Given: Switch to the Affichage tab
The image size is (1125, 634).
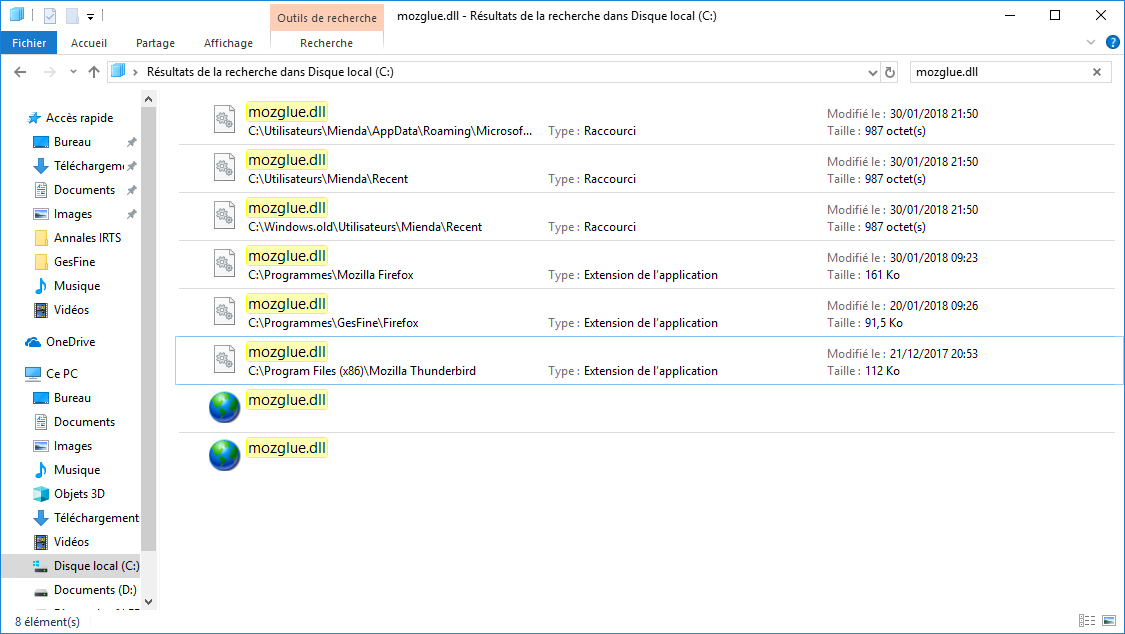Looking at the screenshot, I should click(x=228, y=43).
